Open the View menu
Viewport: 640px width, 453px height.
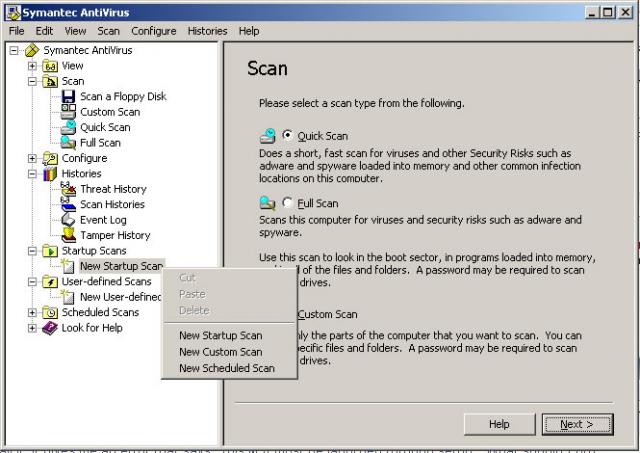coord(76,31)
